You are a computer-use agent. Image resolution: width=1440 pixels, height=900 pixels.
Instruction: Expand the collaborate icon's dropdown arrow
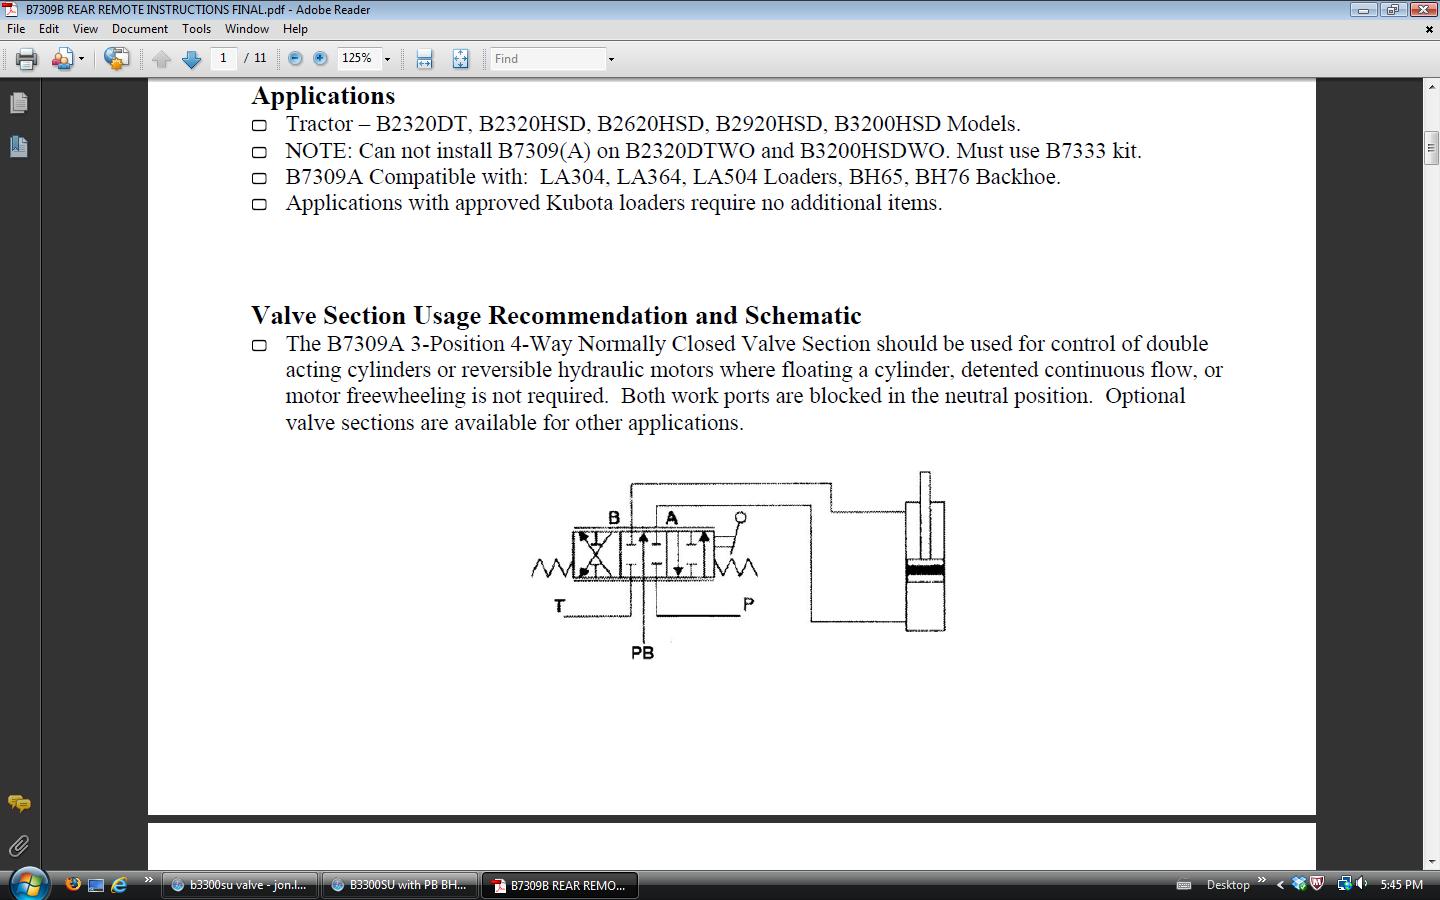81,59
